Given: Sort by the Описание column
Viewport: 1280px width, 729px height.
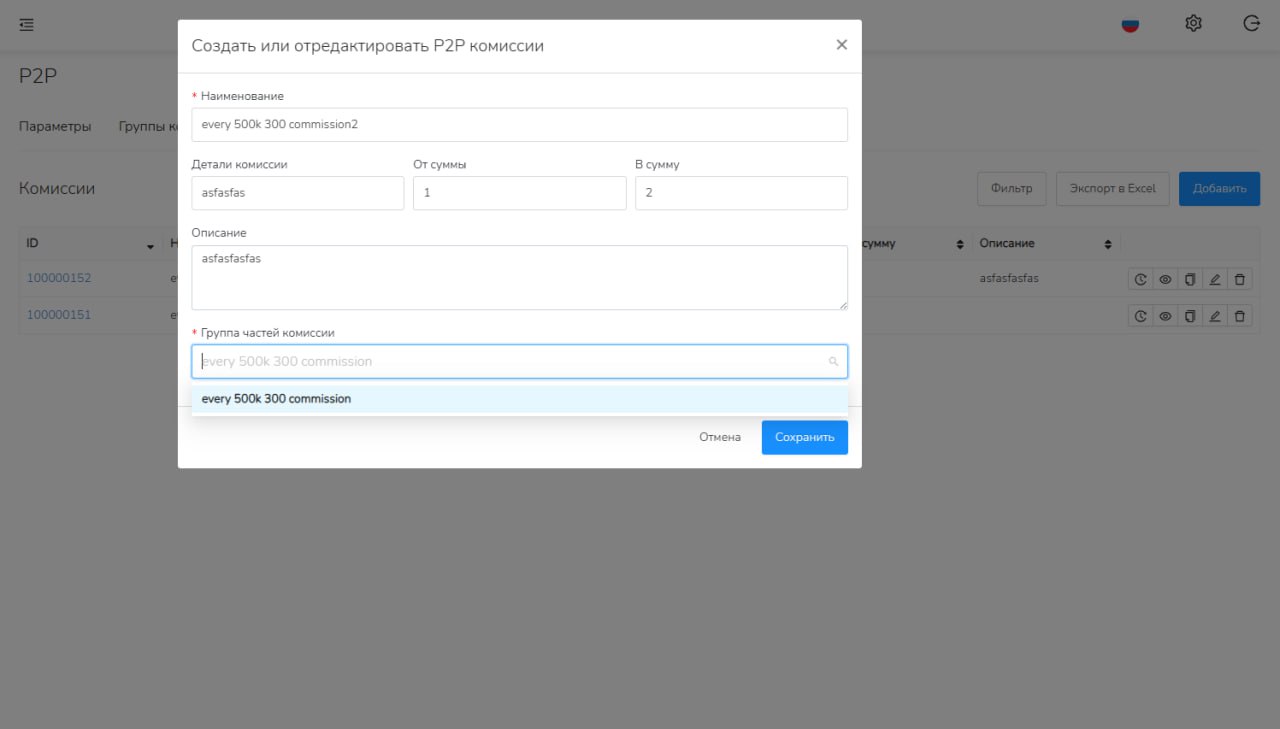Looking at the screenshot, I should tap(1107, 244).
